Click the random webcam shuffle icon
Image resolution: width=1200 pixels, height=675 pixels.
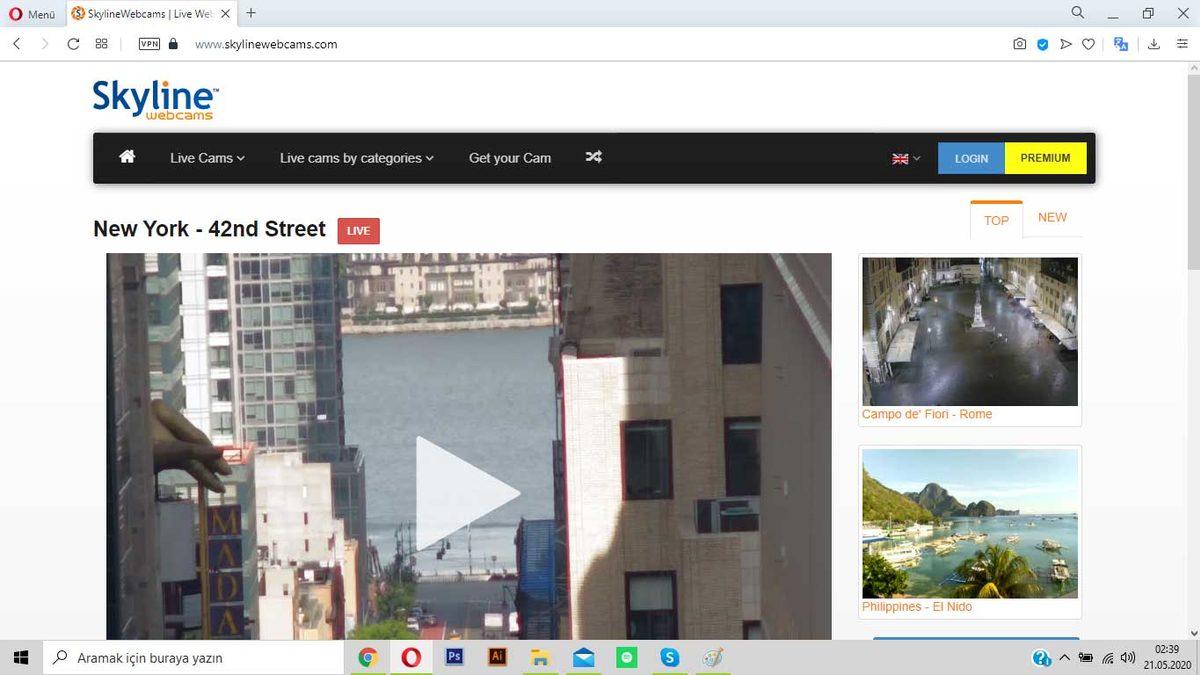593,157
